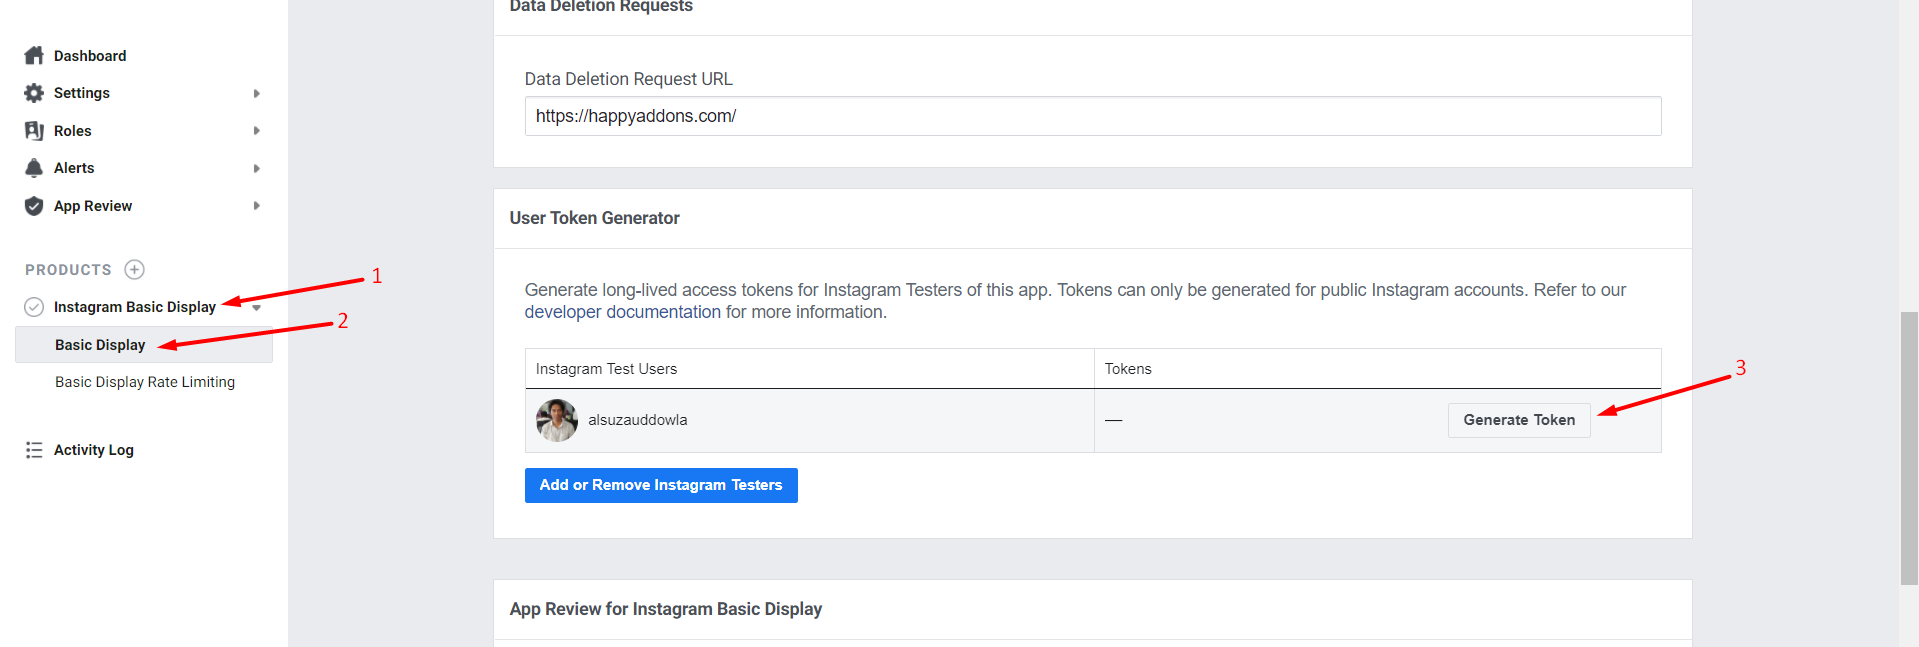Viewport: 1919px width, 647px height.
Task: Select the Basic Display submenu item
Action: click(144, 345)
